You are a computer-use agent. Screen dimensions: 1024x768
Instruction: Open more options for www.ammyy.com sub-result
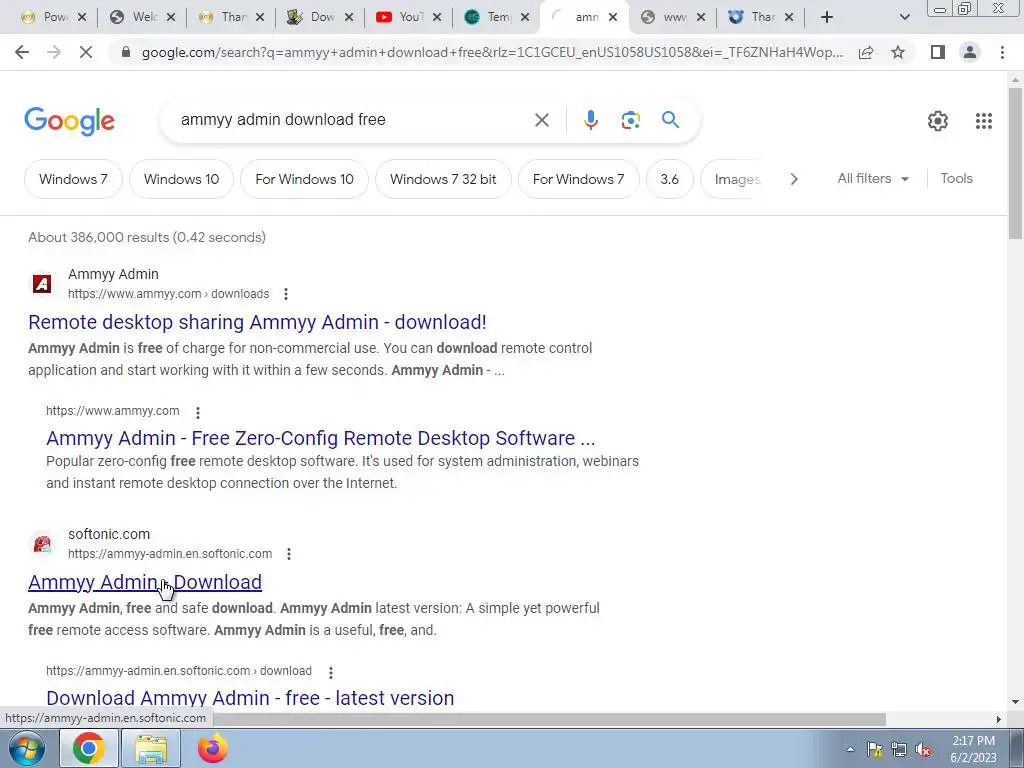pyautogui.click(x=198, y=412)
